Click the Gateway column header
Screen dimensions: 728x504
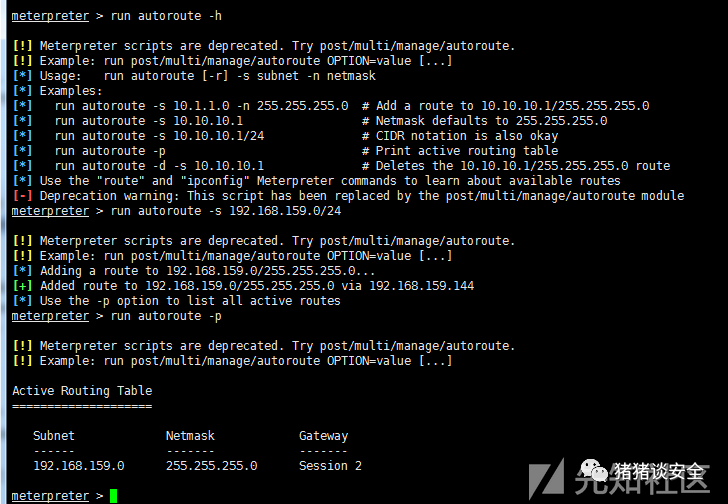(x=323, y=436)
